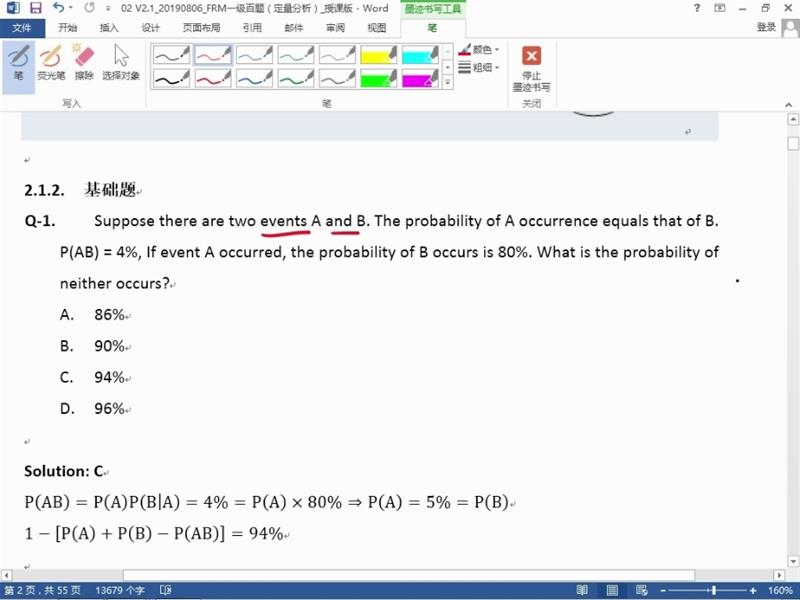800x600 pixels.
Task: Switch to the Review (审阅) tab
Action: point(335,28)
